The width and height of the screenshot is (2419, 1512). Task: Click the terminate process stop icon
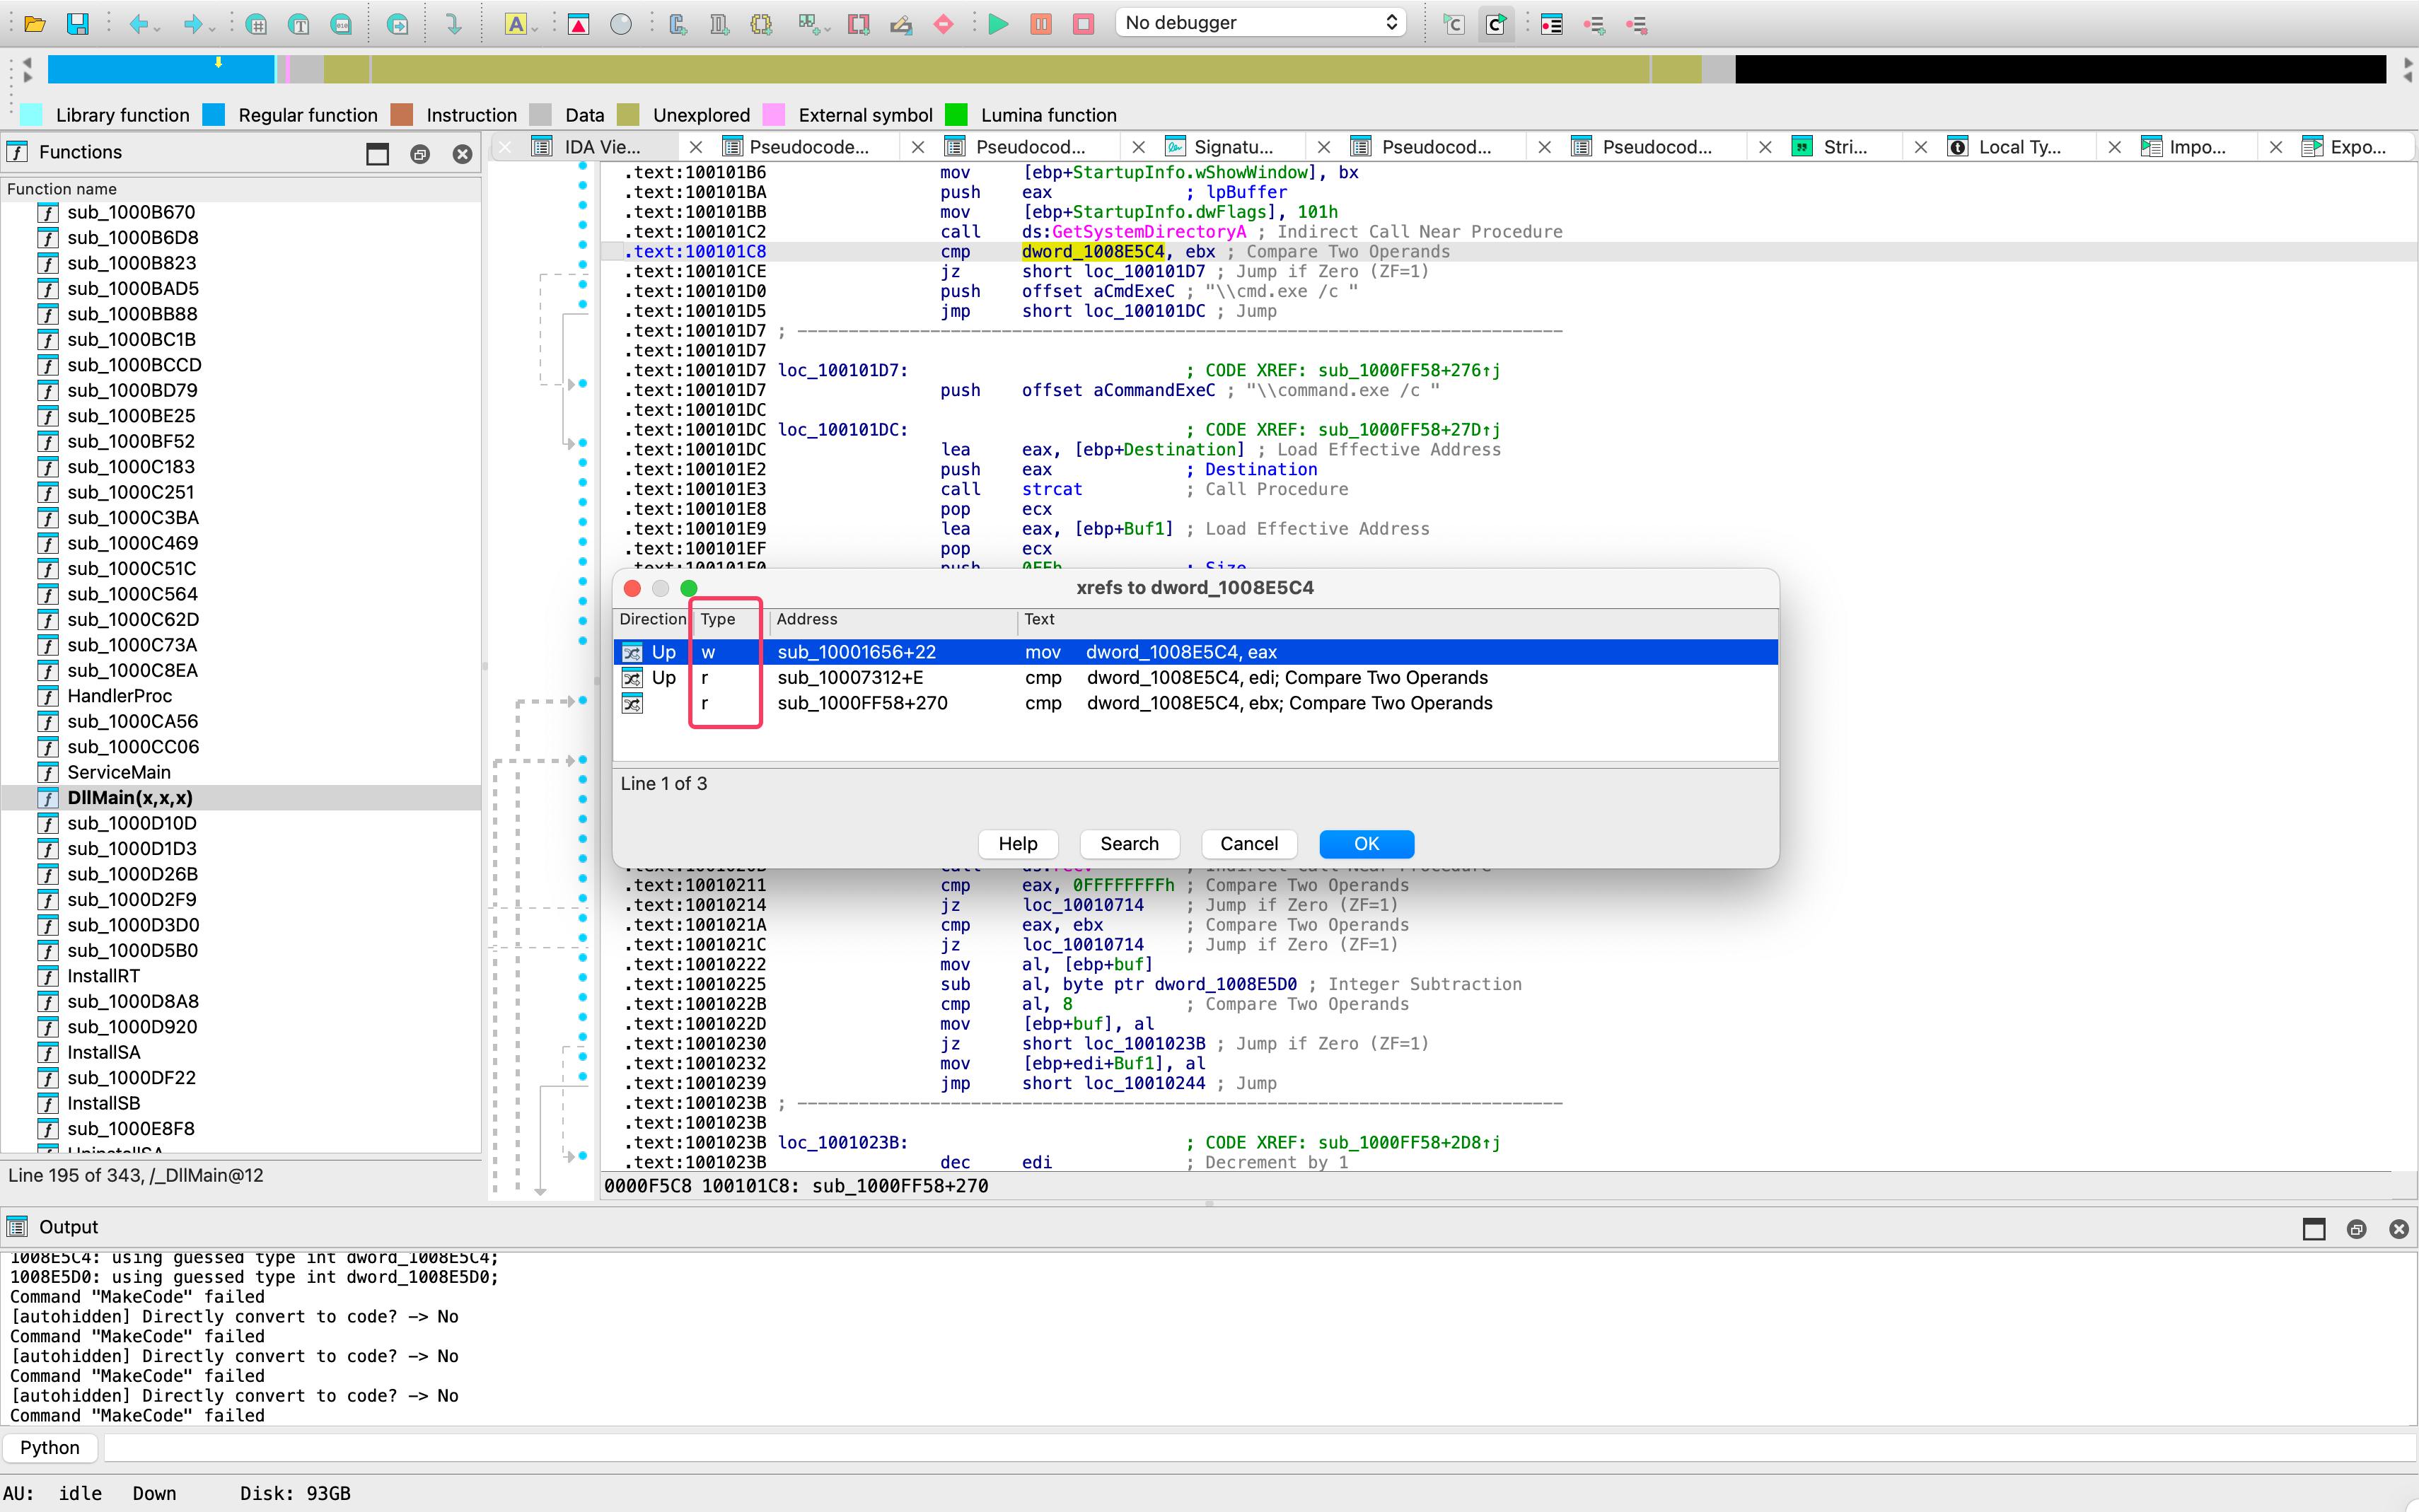(x=1083, y=23)
